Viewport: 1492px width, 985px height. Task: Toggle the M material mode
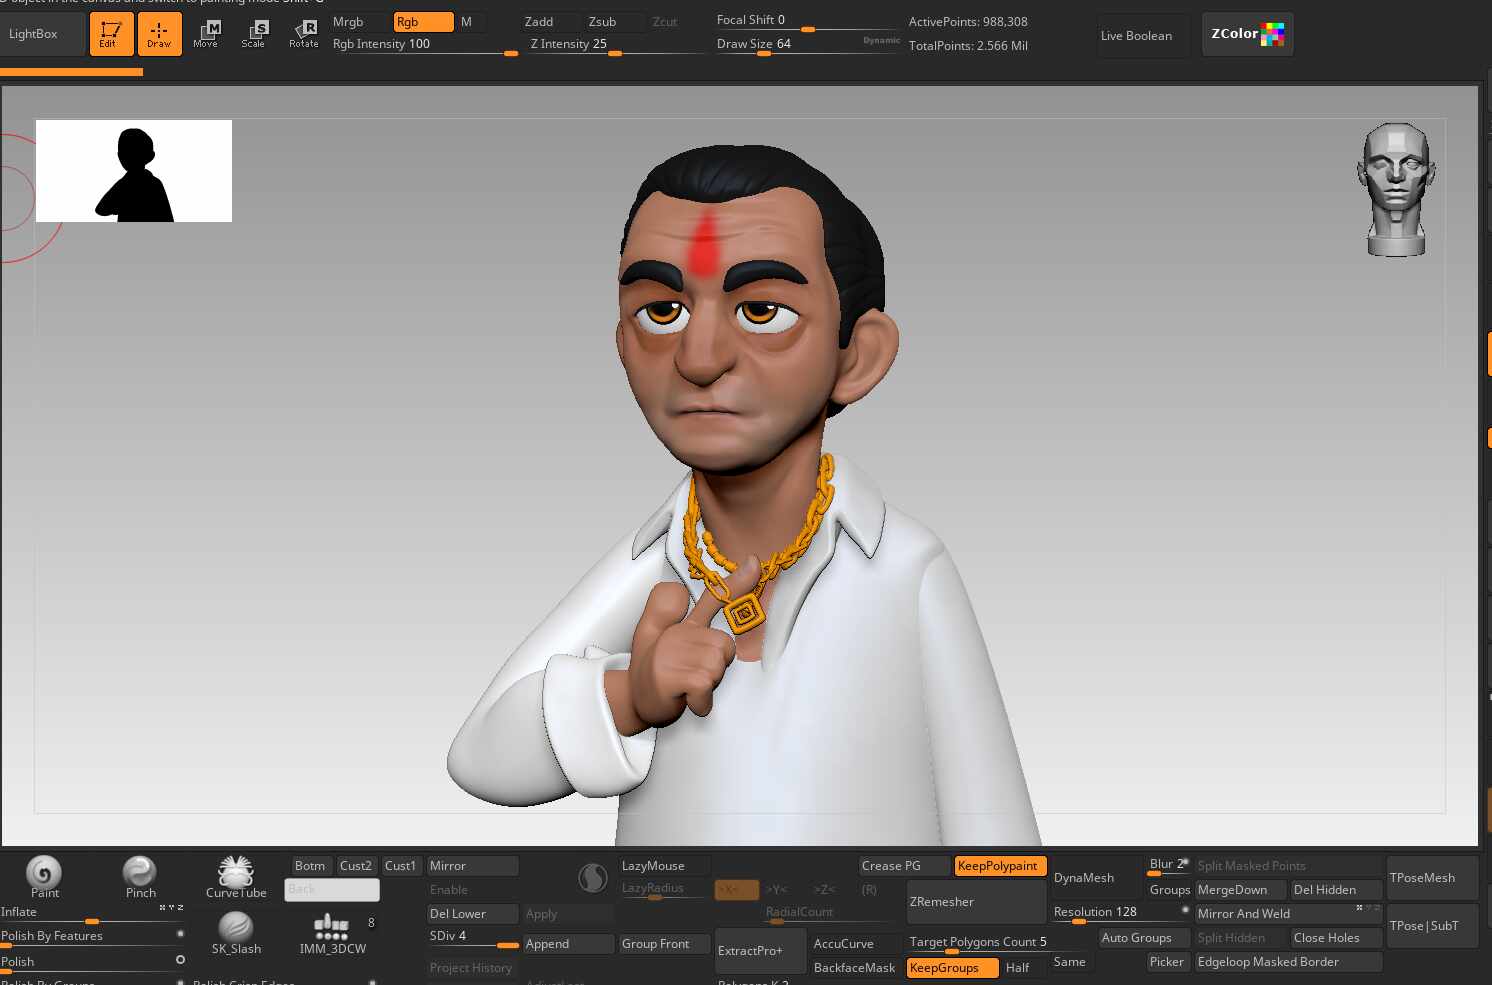pos(471,22)
